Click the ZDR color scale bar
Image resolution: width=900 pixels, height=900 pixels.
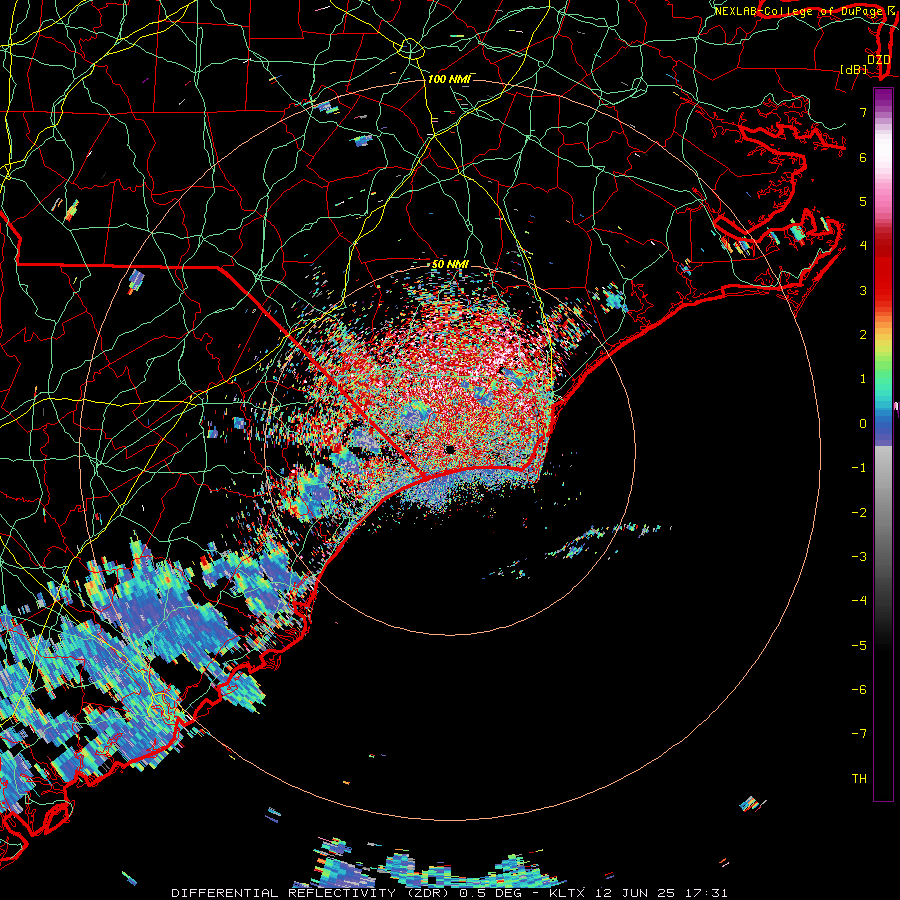(x=883, y=444)
